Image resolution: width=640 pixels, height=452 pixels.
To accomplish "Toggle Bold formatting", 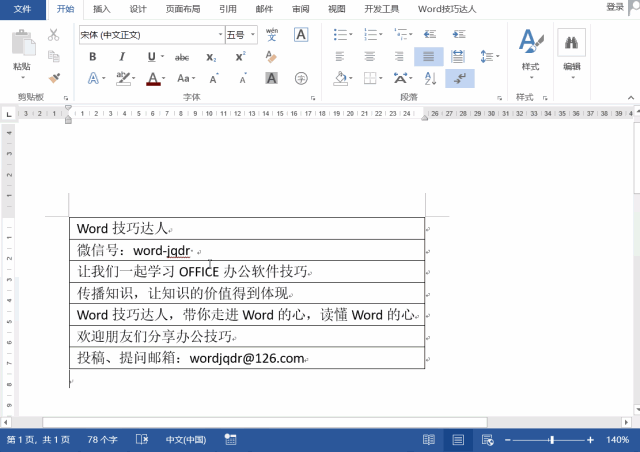I will click(93, 57).
